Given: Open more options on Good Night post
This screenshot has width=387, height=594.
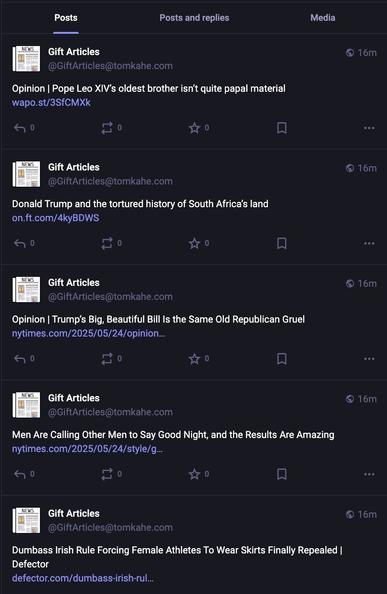Looking at the screenshot, I should coord(369,474).
